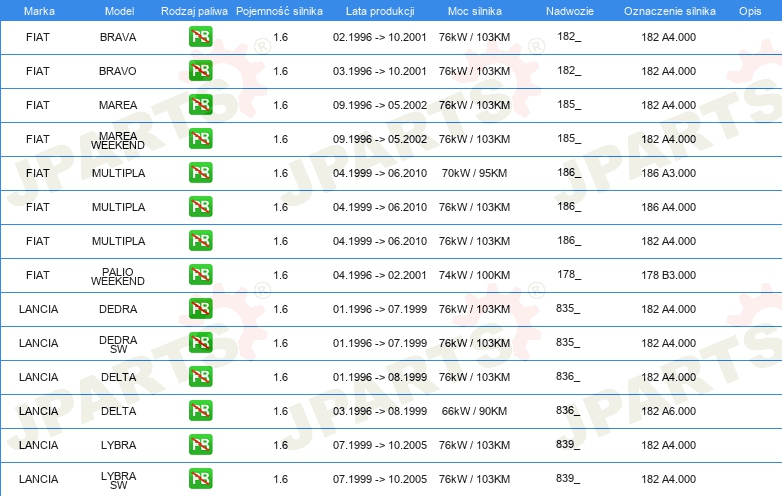Click the 03.1996 -> 10.2001 production years
This screenshot has height=496, width=782.
pos(380,71)
